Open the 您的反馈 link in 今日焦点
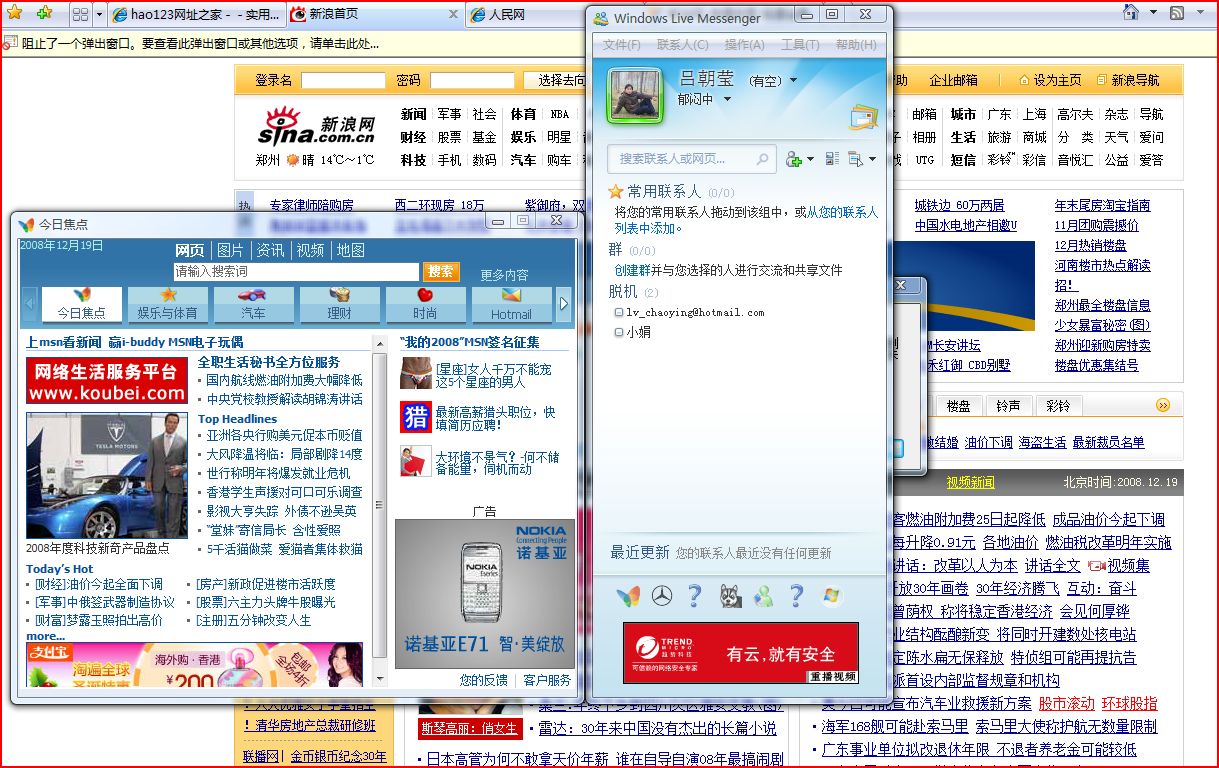1219x768 pixels. click(484, 680)
